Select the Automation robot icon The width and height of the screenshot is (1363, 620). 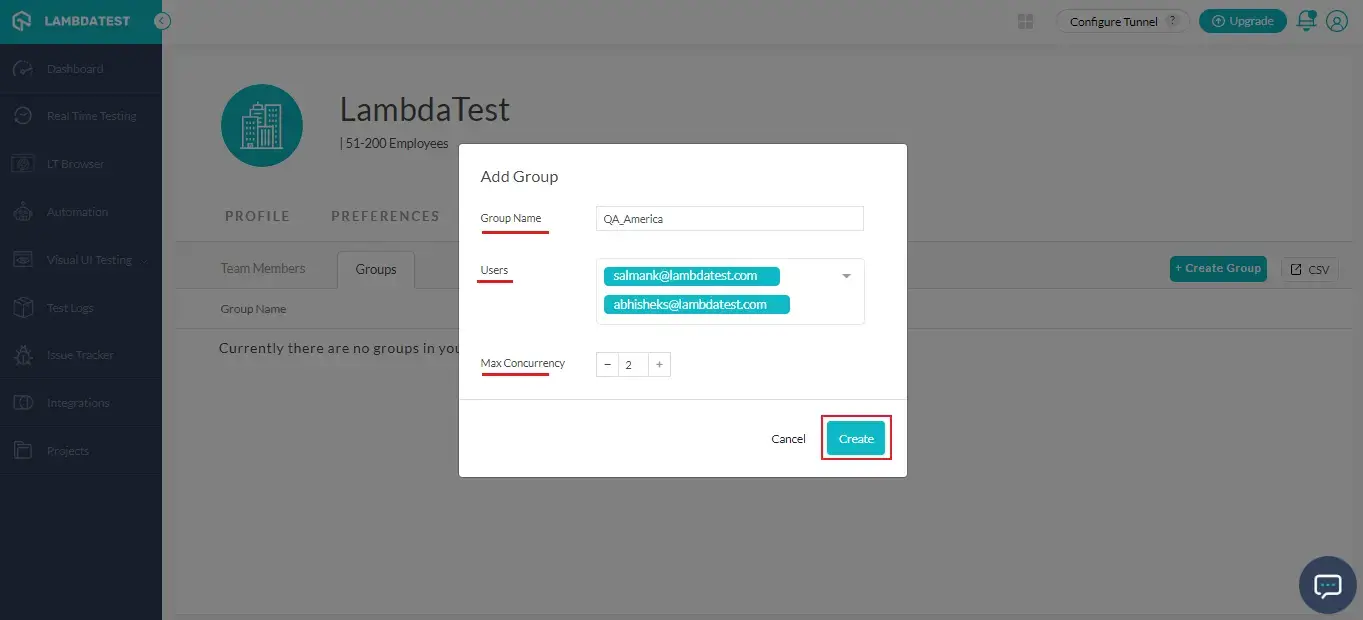[x=23, y=212]
